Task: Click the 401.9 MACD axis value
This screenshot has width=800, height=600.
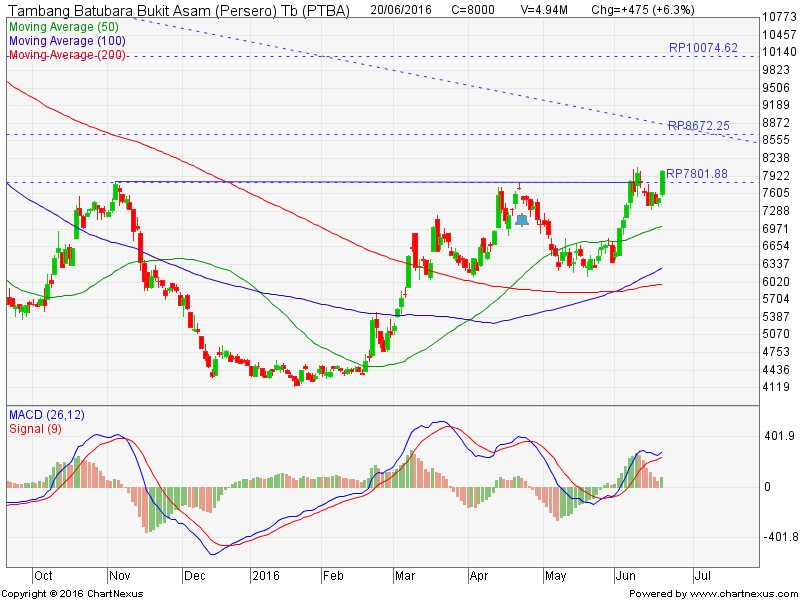Action: [780, 436]
